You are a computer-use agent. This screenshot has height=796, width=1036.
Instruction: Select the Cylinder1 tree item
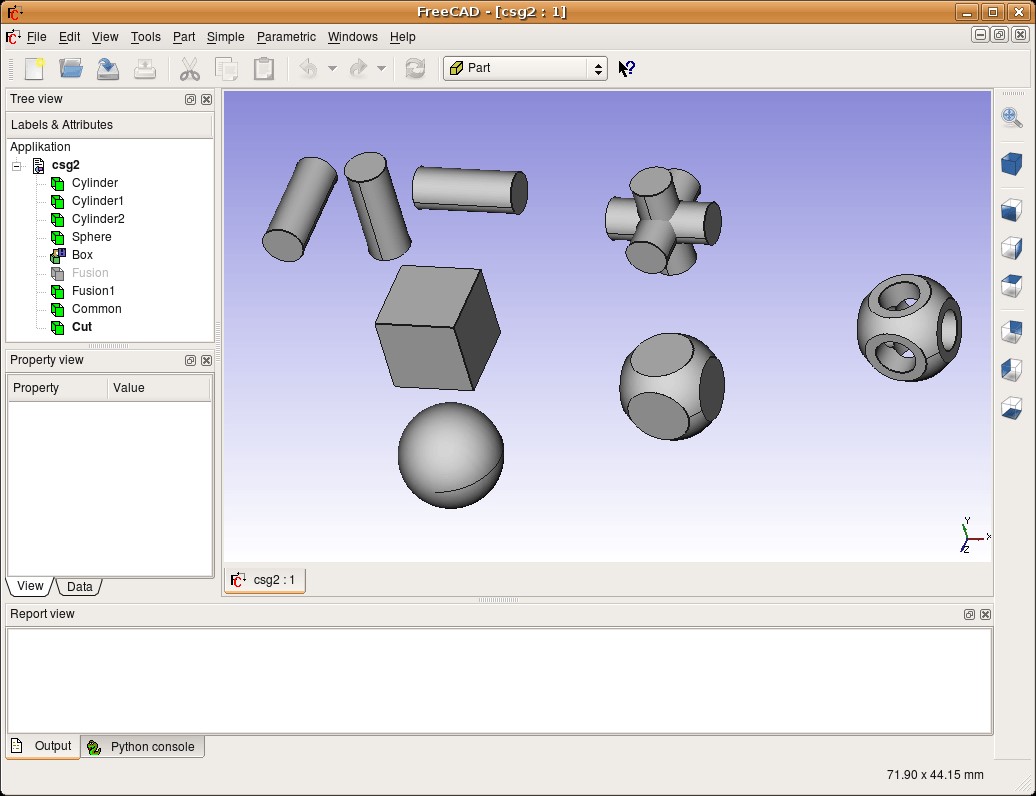97,200
